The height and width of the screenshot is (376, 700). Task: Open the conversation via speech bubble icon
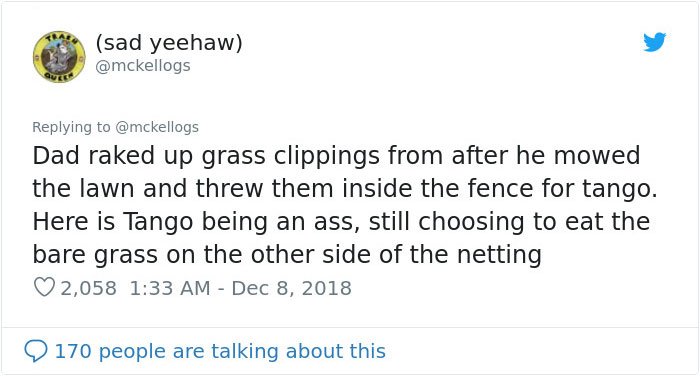(x=36, y=351)
